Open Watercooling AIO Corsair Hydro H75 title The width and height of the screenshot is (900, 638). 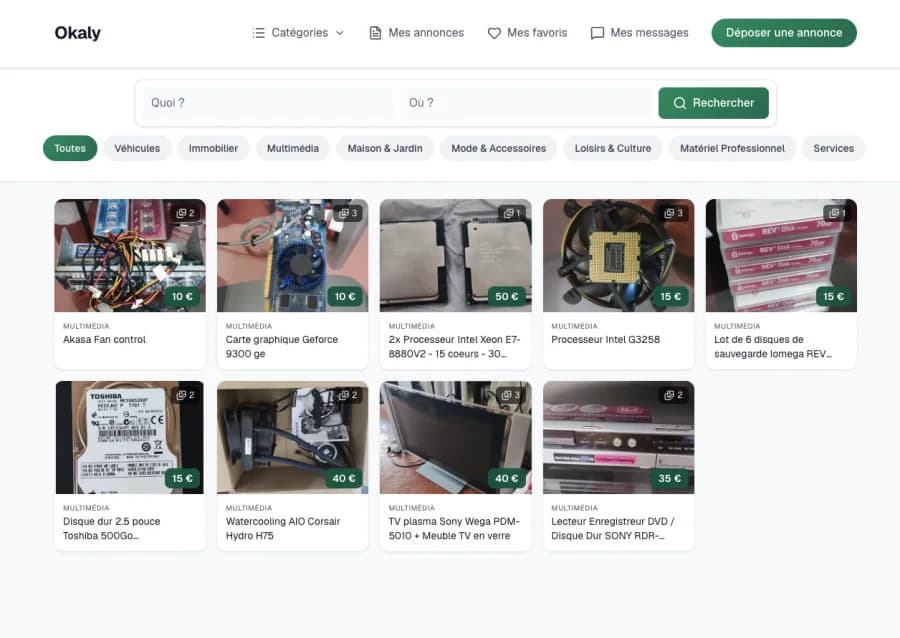click(283, 528)
